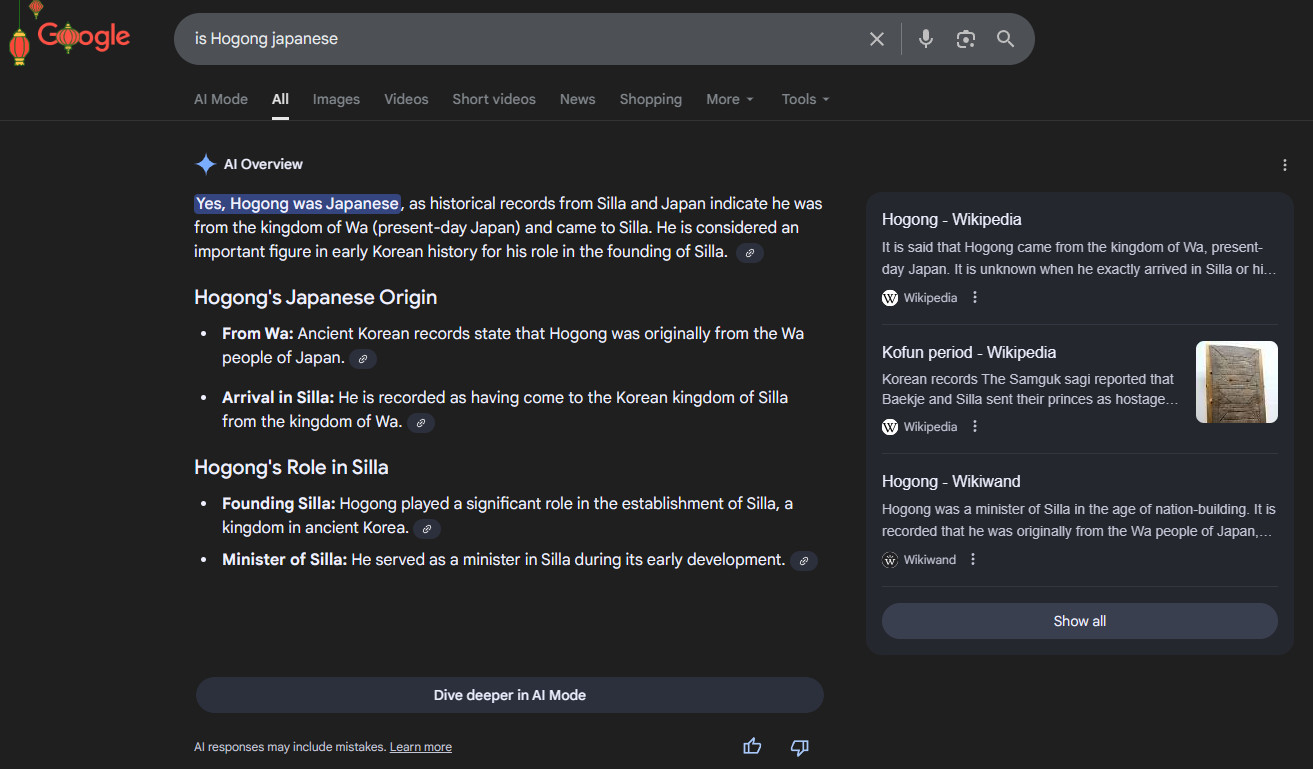The image size is (1313, 769).
Task: Click snippet 'It is said that Hogong came'
Action: pyautogui.click(x=1080, y=258)
